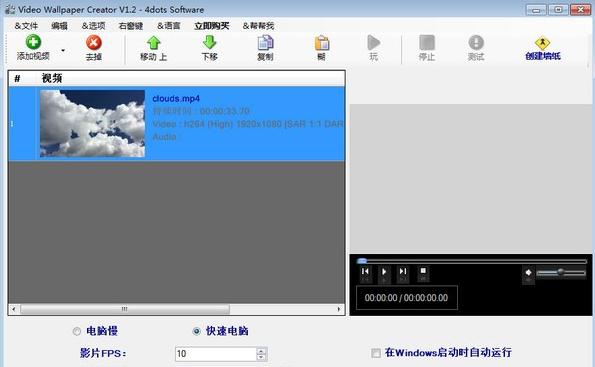Open the &选项 menu

tap(93, 26)
